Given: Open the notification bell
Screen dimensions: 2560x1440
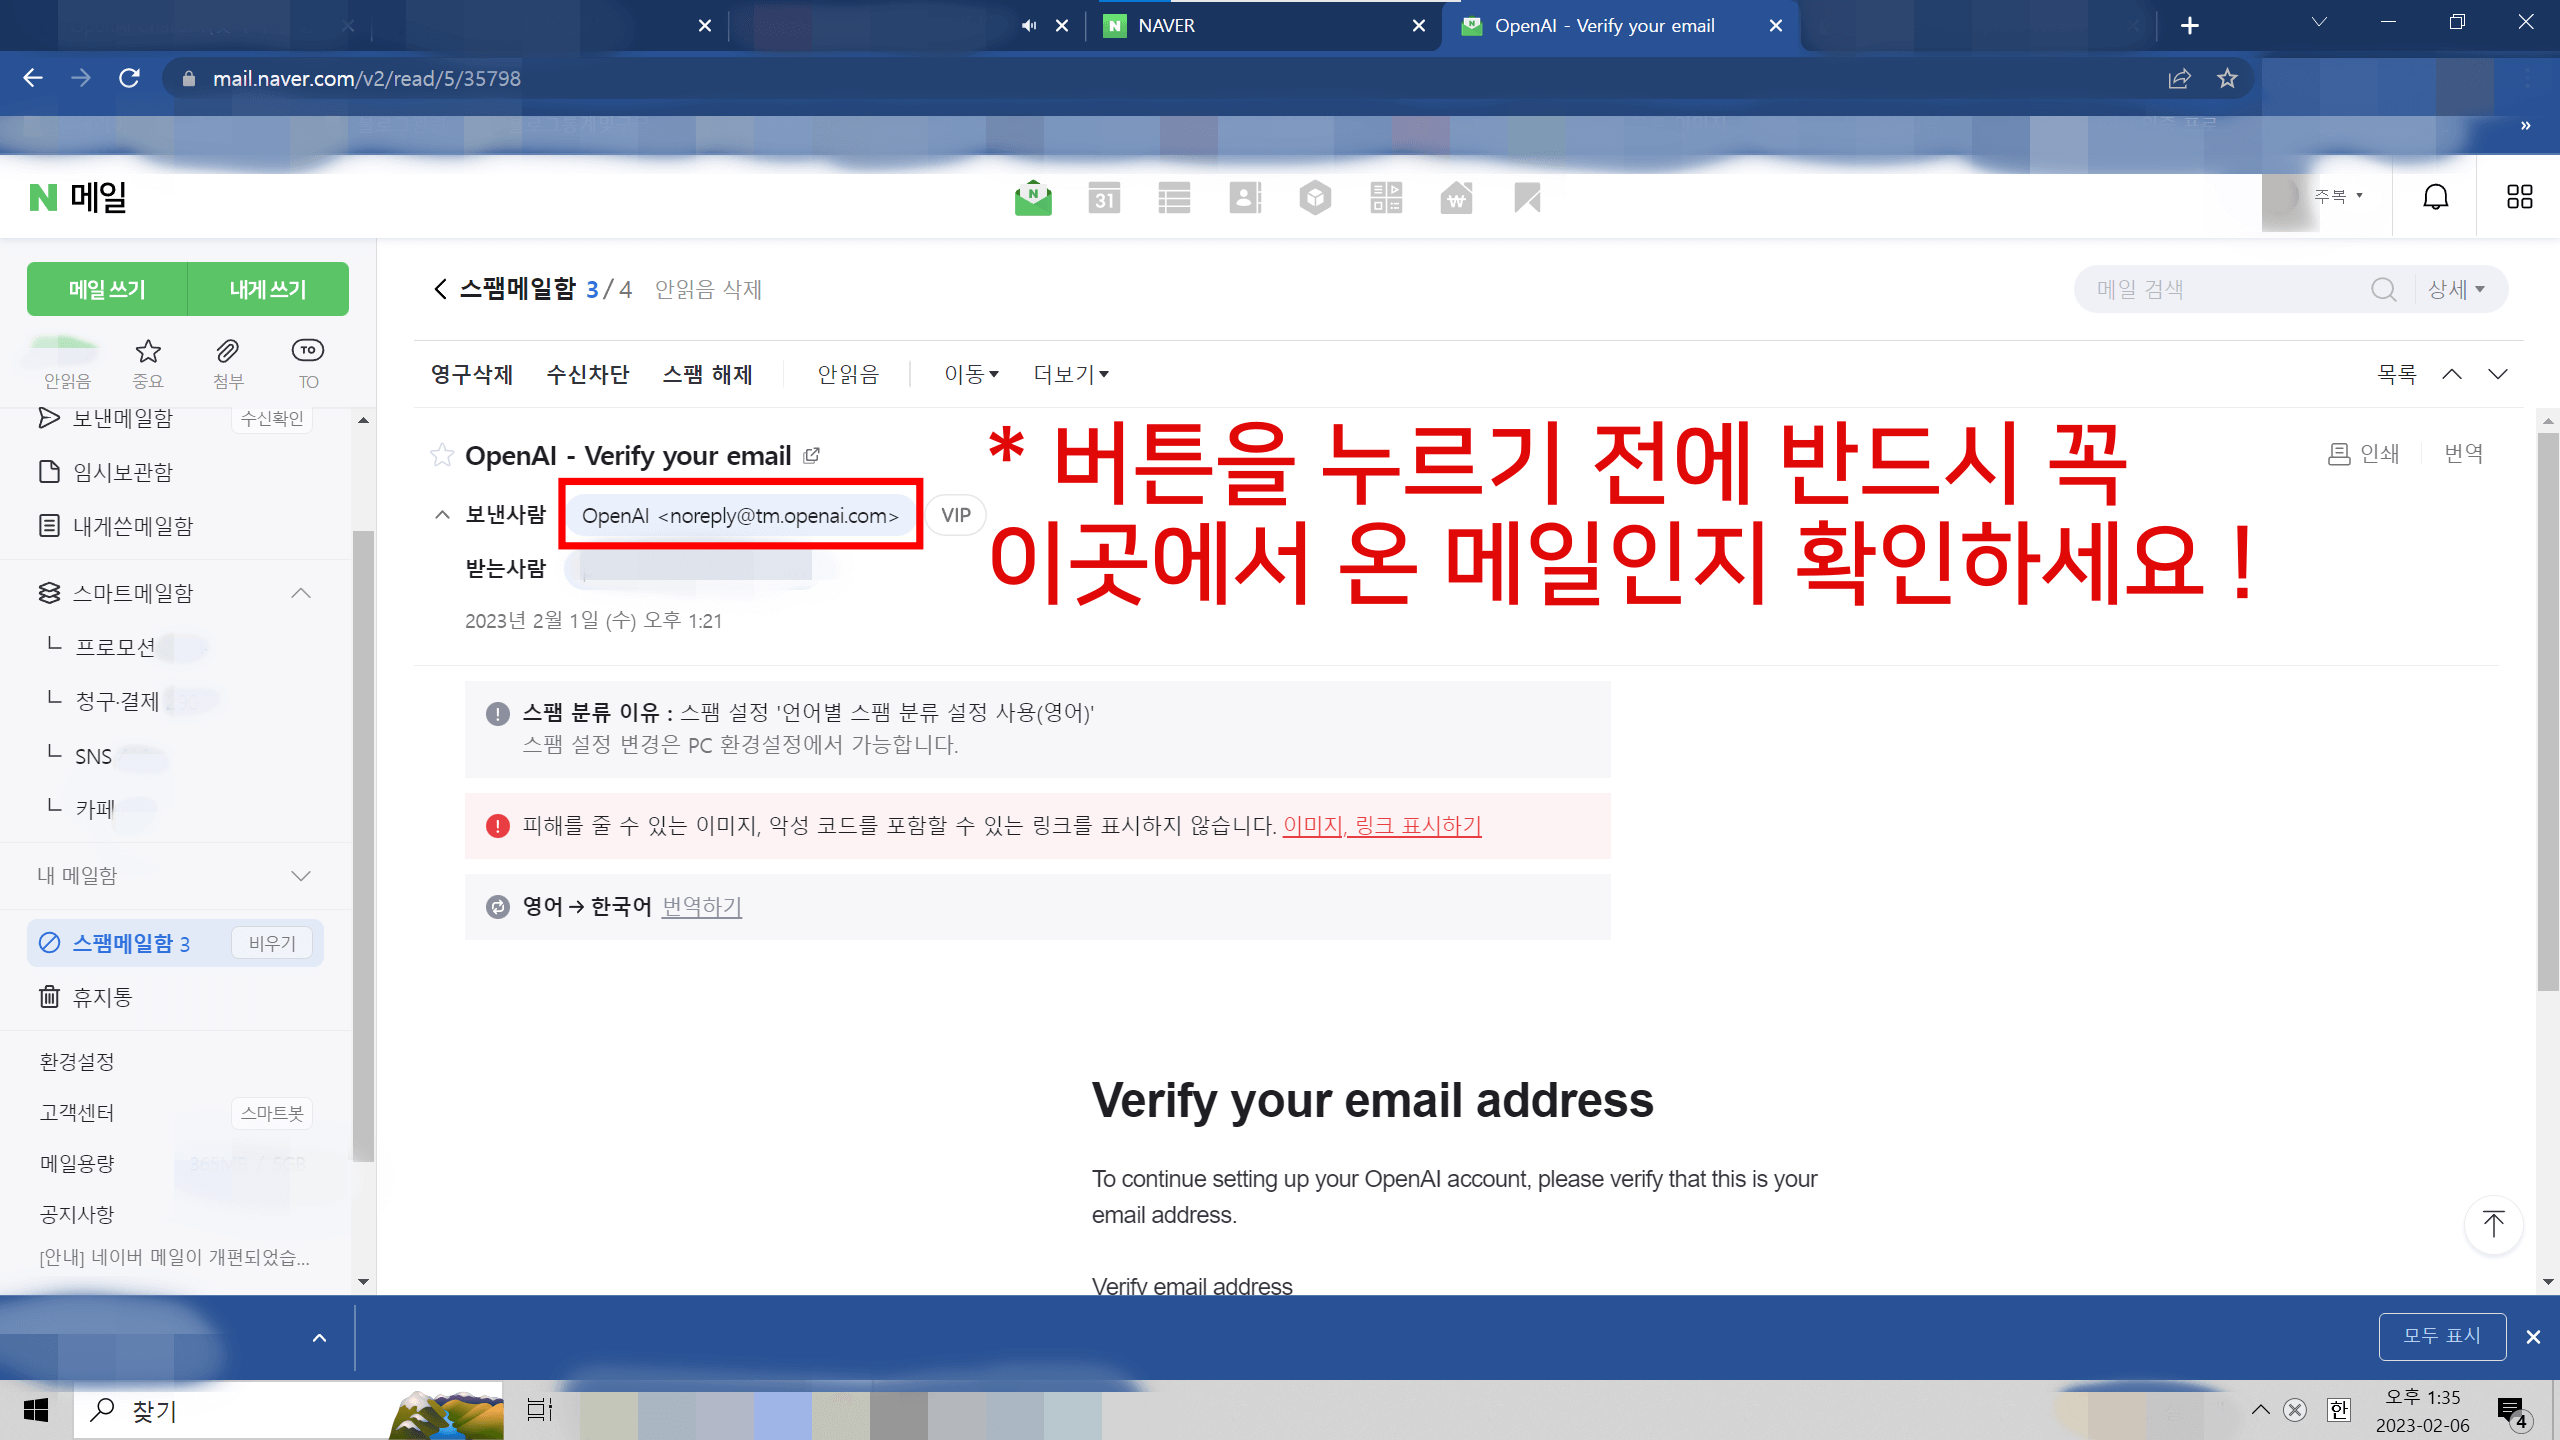Looking at the screenshot, I should point(2436,196).
